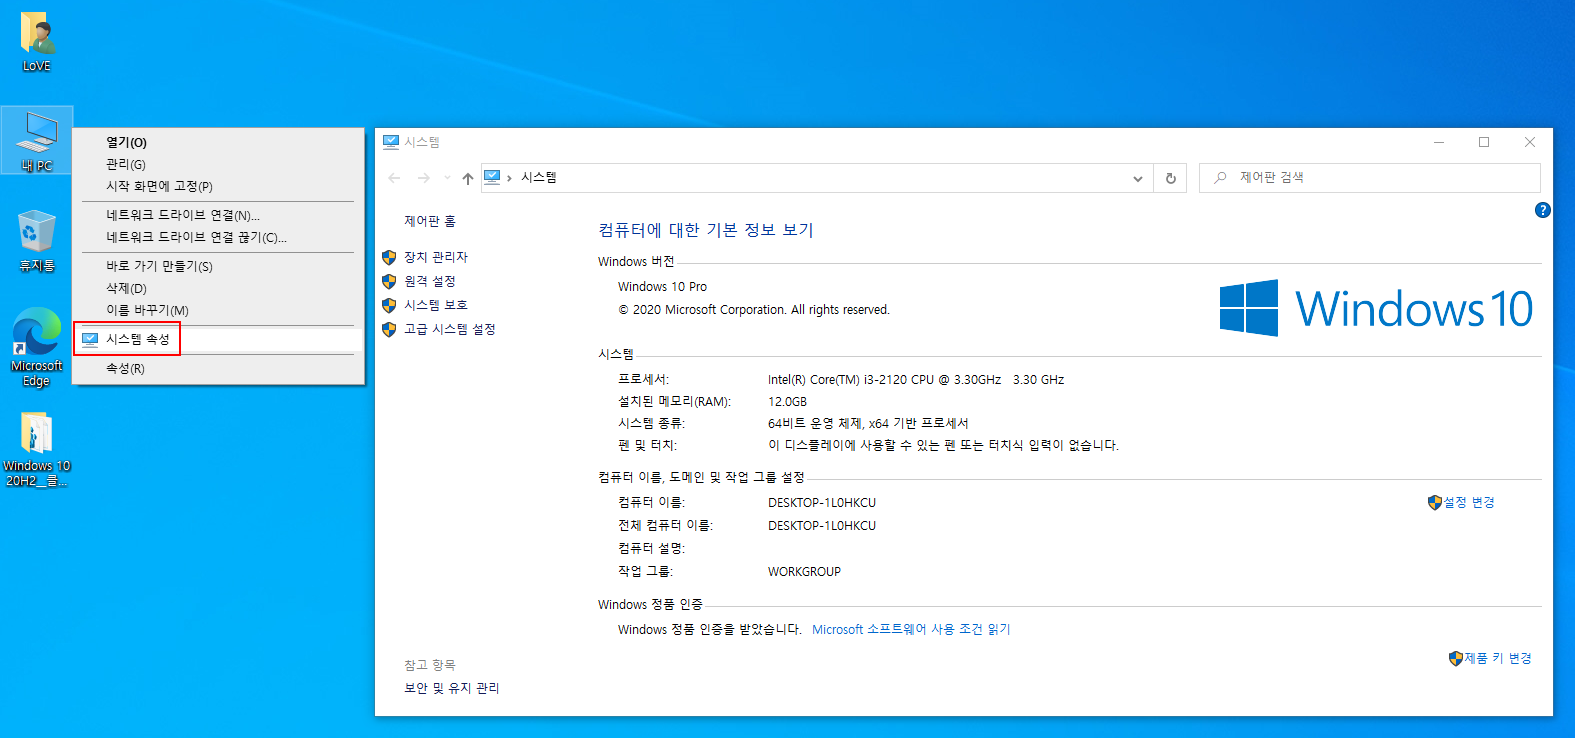Image resolution: width=1575 pixels, height=738 pixels.
Task: Read the Microsoft 소프트웨어 사용 조건 읽기 link
Action: click(x=911, y=629)
